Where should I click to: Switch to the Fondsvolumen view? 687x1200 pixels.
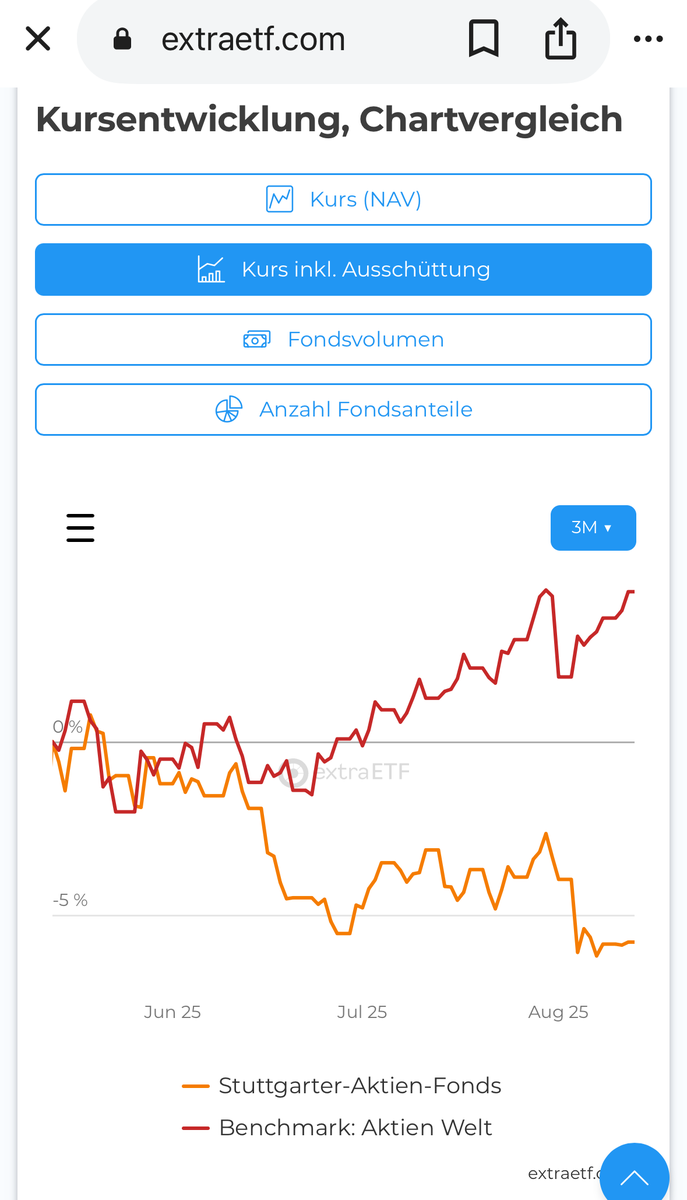pos(343,340)
